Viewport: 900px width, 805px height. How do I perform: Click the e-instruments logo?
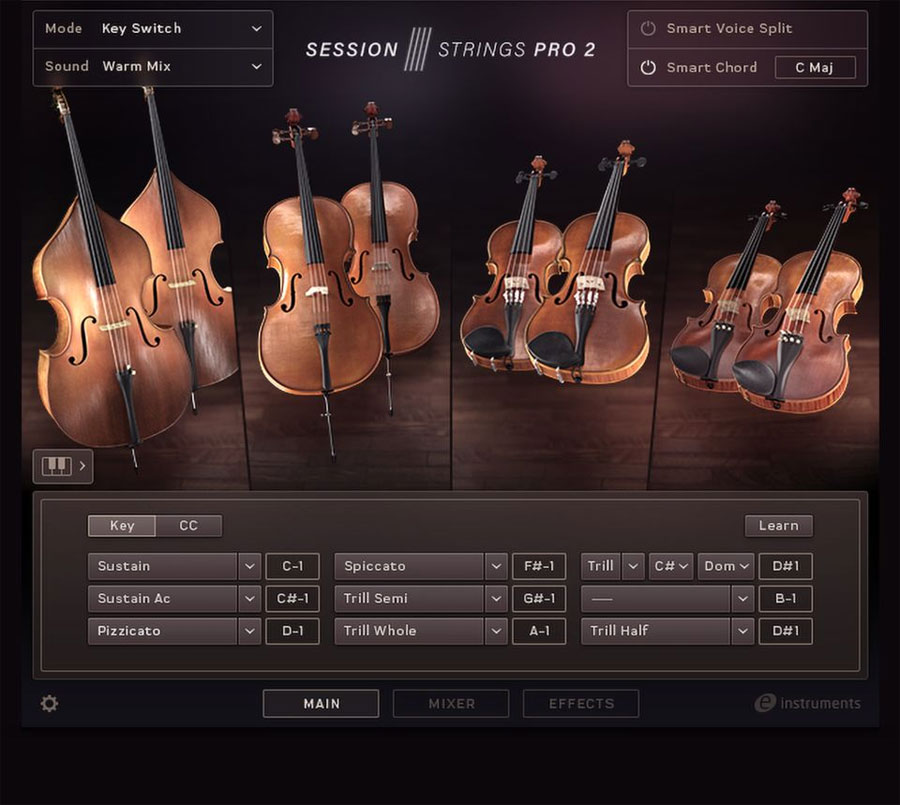point(808,703)
